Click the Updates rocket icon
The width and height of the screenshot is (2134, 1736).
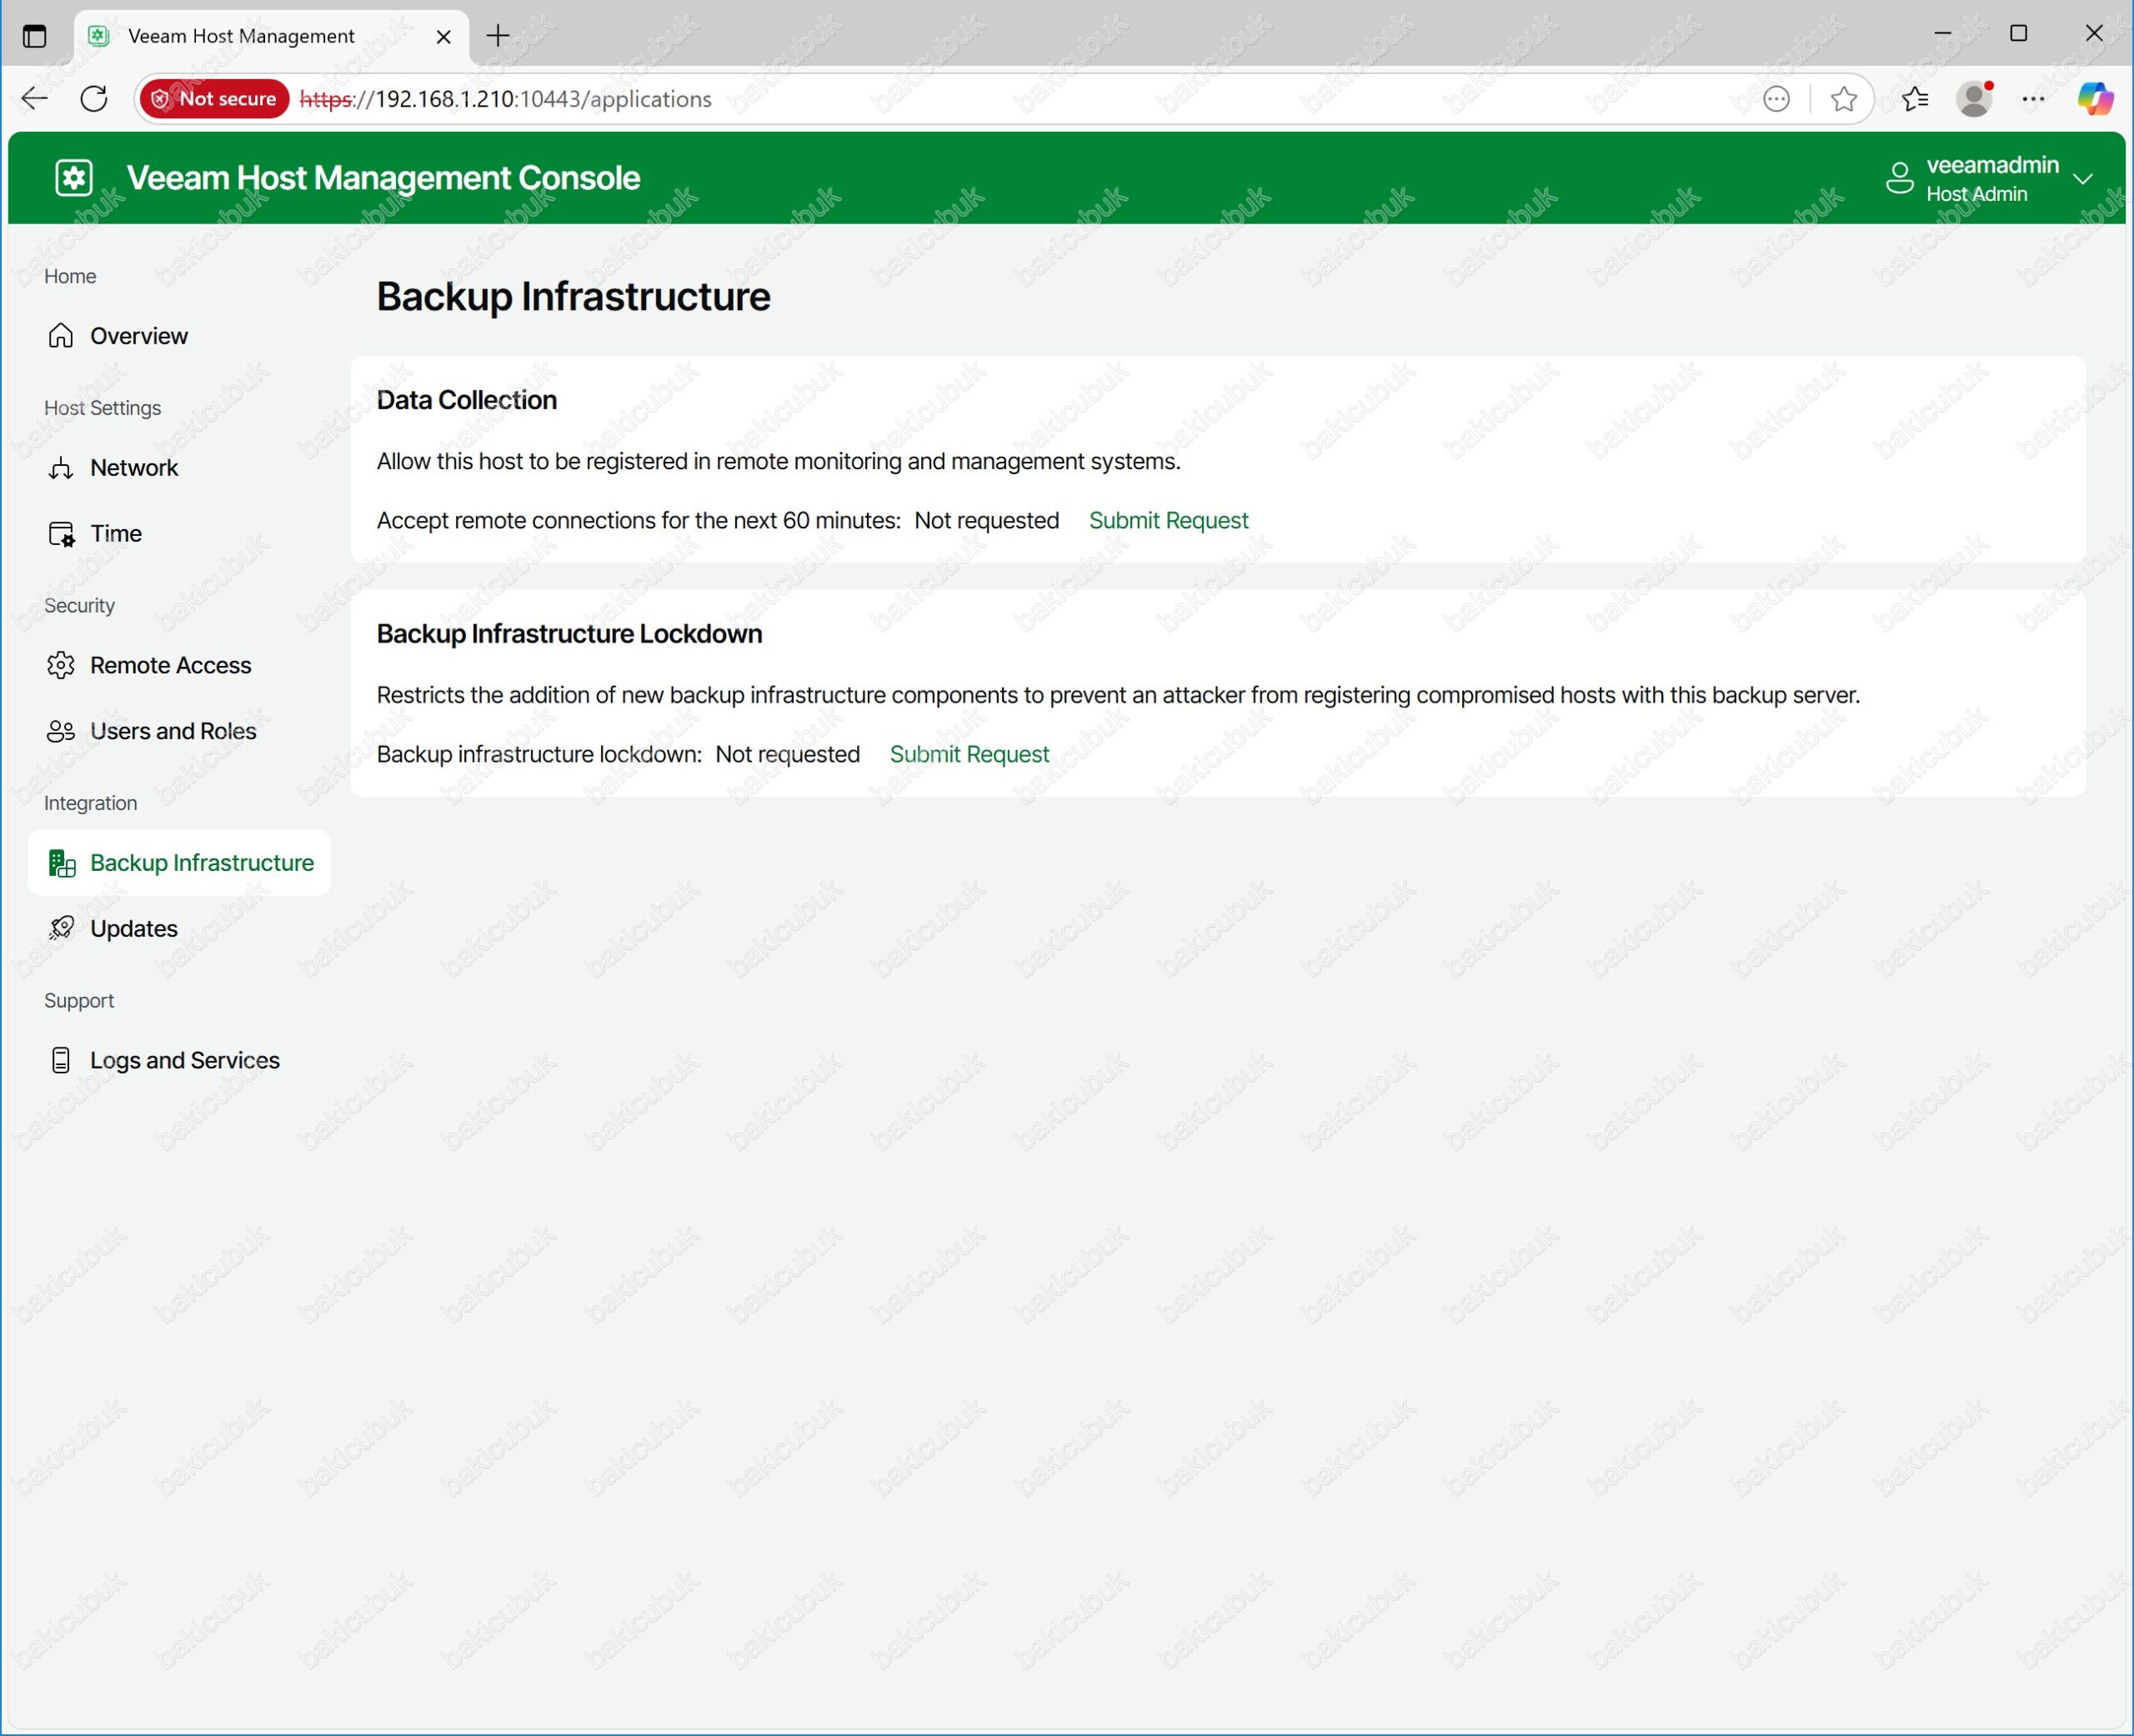(61, 928)
